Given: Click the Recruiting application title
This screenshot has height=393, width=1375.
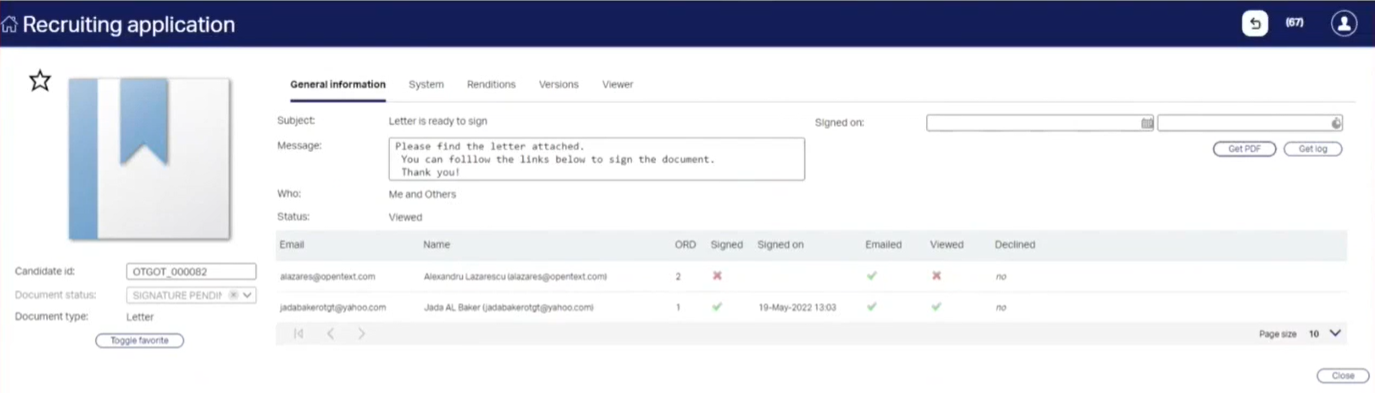Looking at the screenshot, I should pos(129,25).
